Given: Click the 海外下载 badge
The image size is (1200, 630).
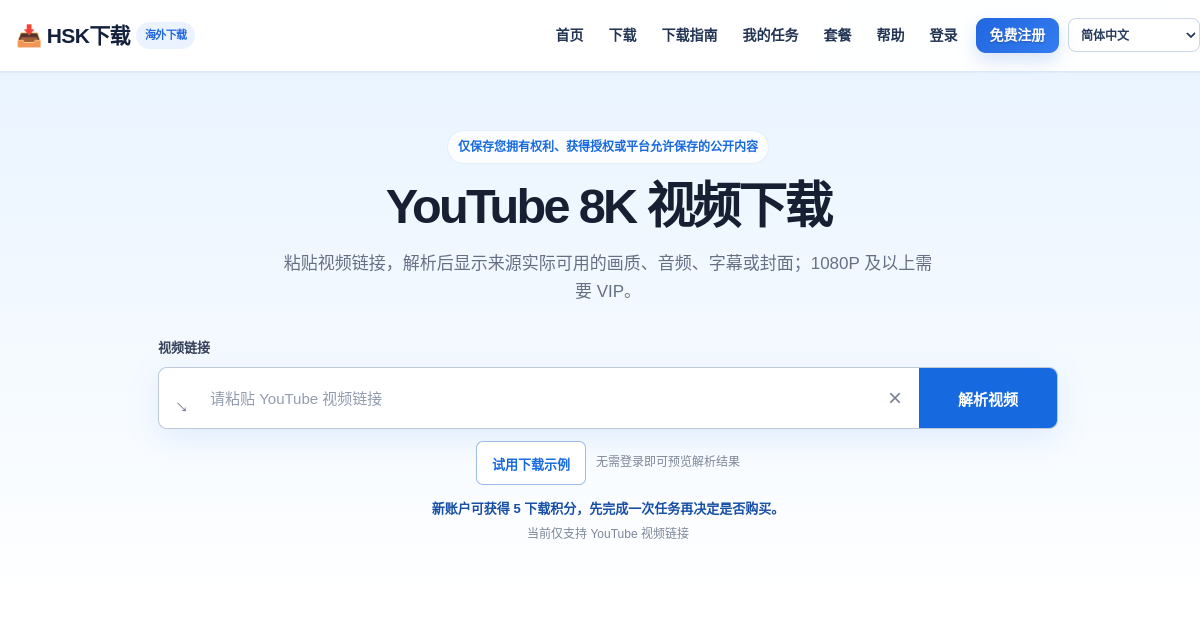Looking at the screenshot, I should point(166,35).
